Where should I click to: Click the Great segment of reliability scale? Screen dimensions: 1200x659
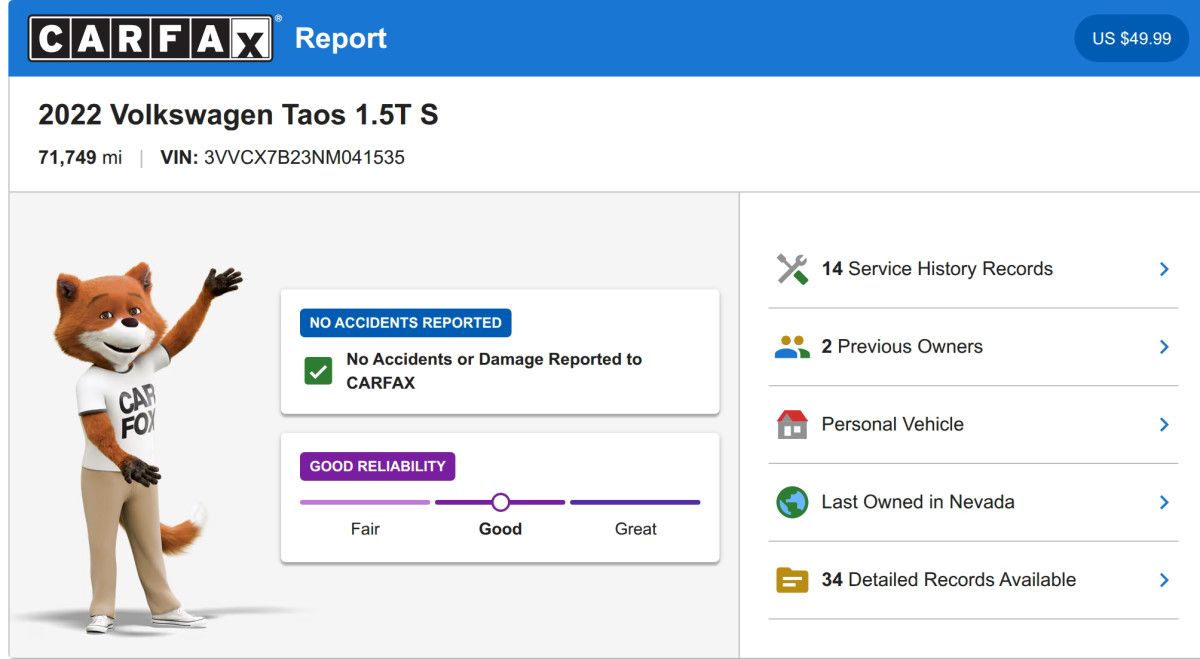pyautogui.click(x=635, y=502)
